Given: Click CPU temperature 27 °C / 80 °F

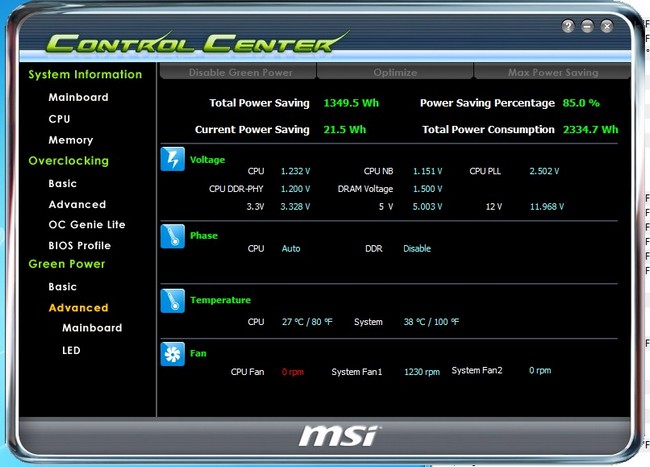Looking at the screenshot, I should (x=307, y=322).
